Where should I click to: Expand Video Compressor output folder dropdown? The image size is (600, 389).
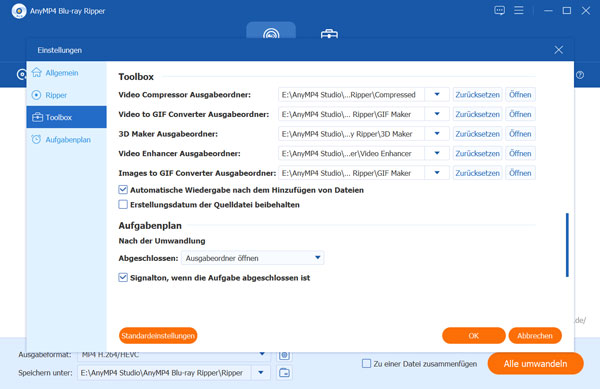pyautogui.click(x=437, y=94)
